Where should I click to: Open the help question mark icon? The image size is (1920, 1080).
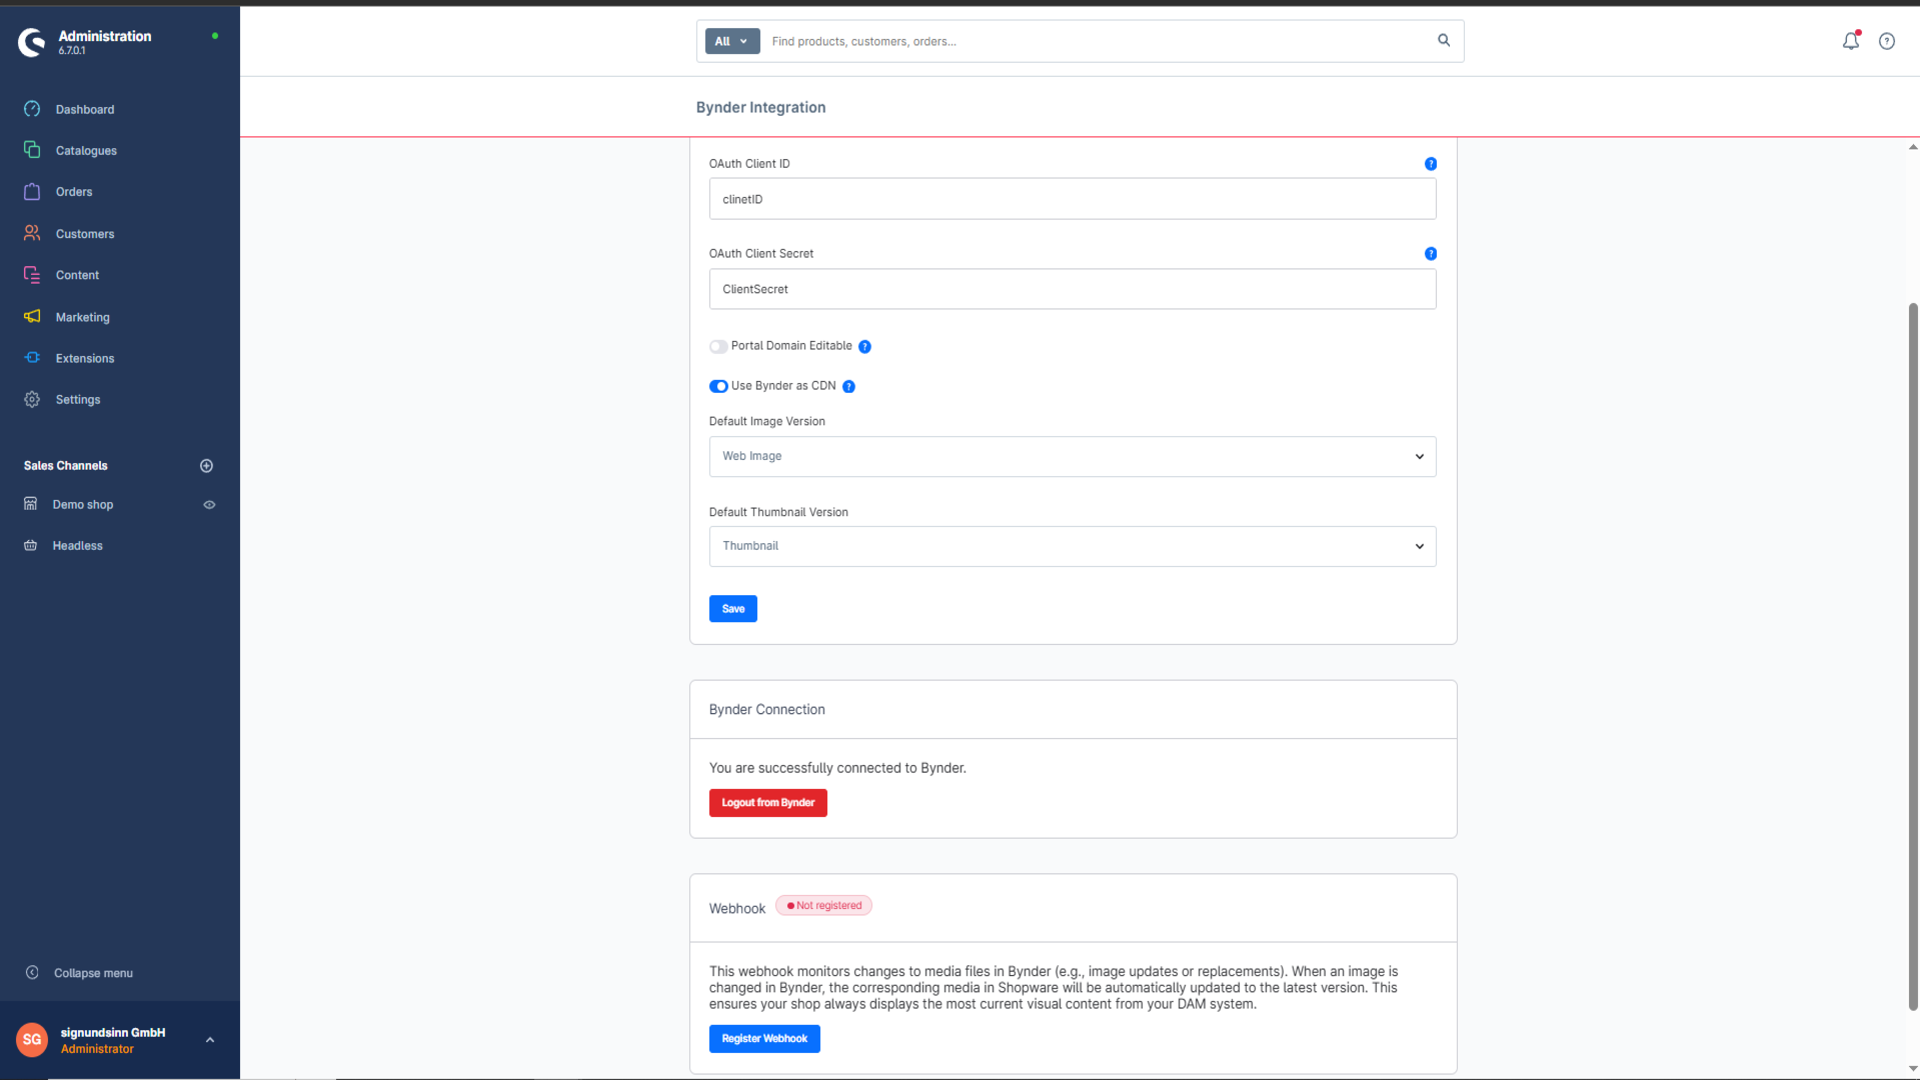pyautogui.click(x=1887, y=41)
